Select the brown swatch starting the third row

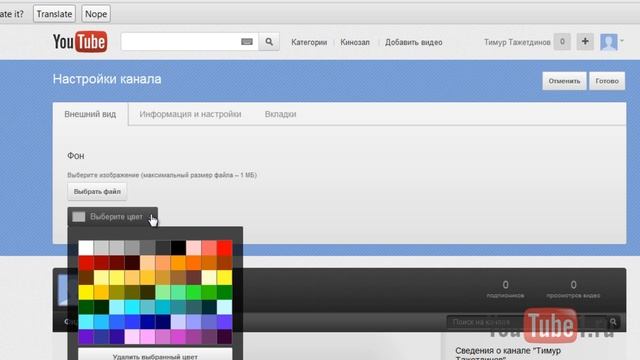click(x=86, y=277)
